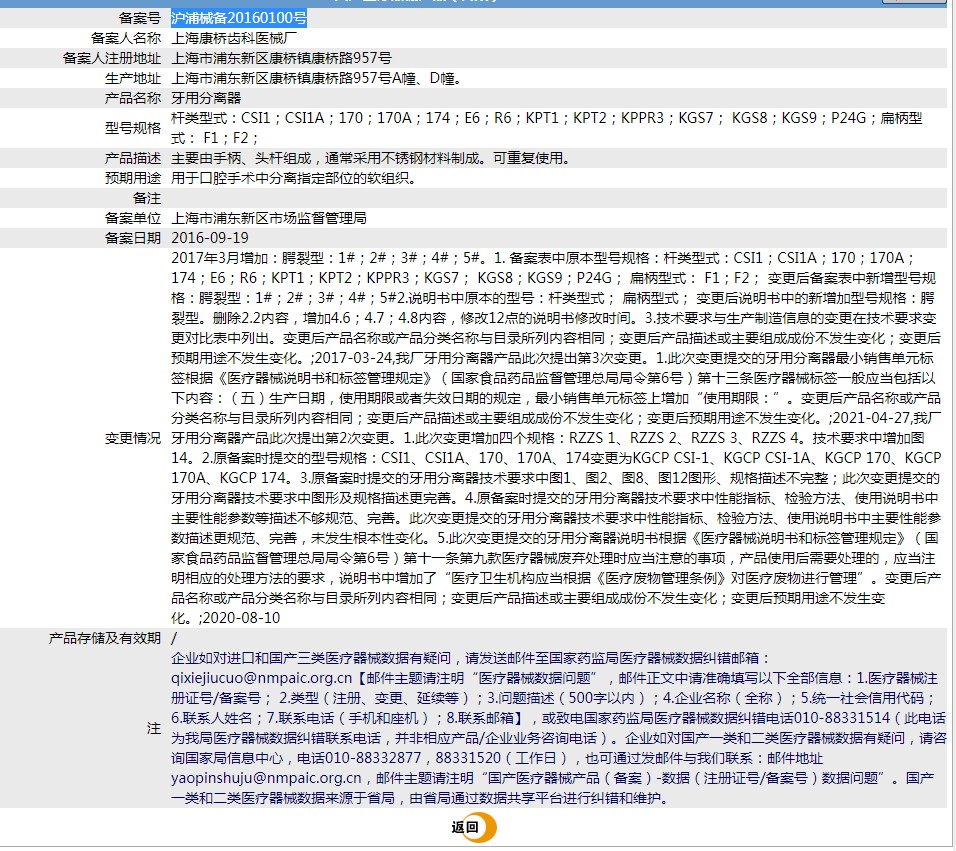The width and height of the screenshot is (956, 851).
Task: Click the 预期用途 label
Action: (133, 179)
